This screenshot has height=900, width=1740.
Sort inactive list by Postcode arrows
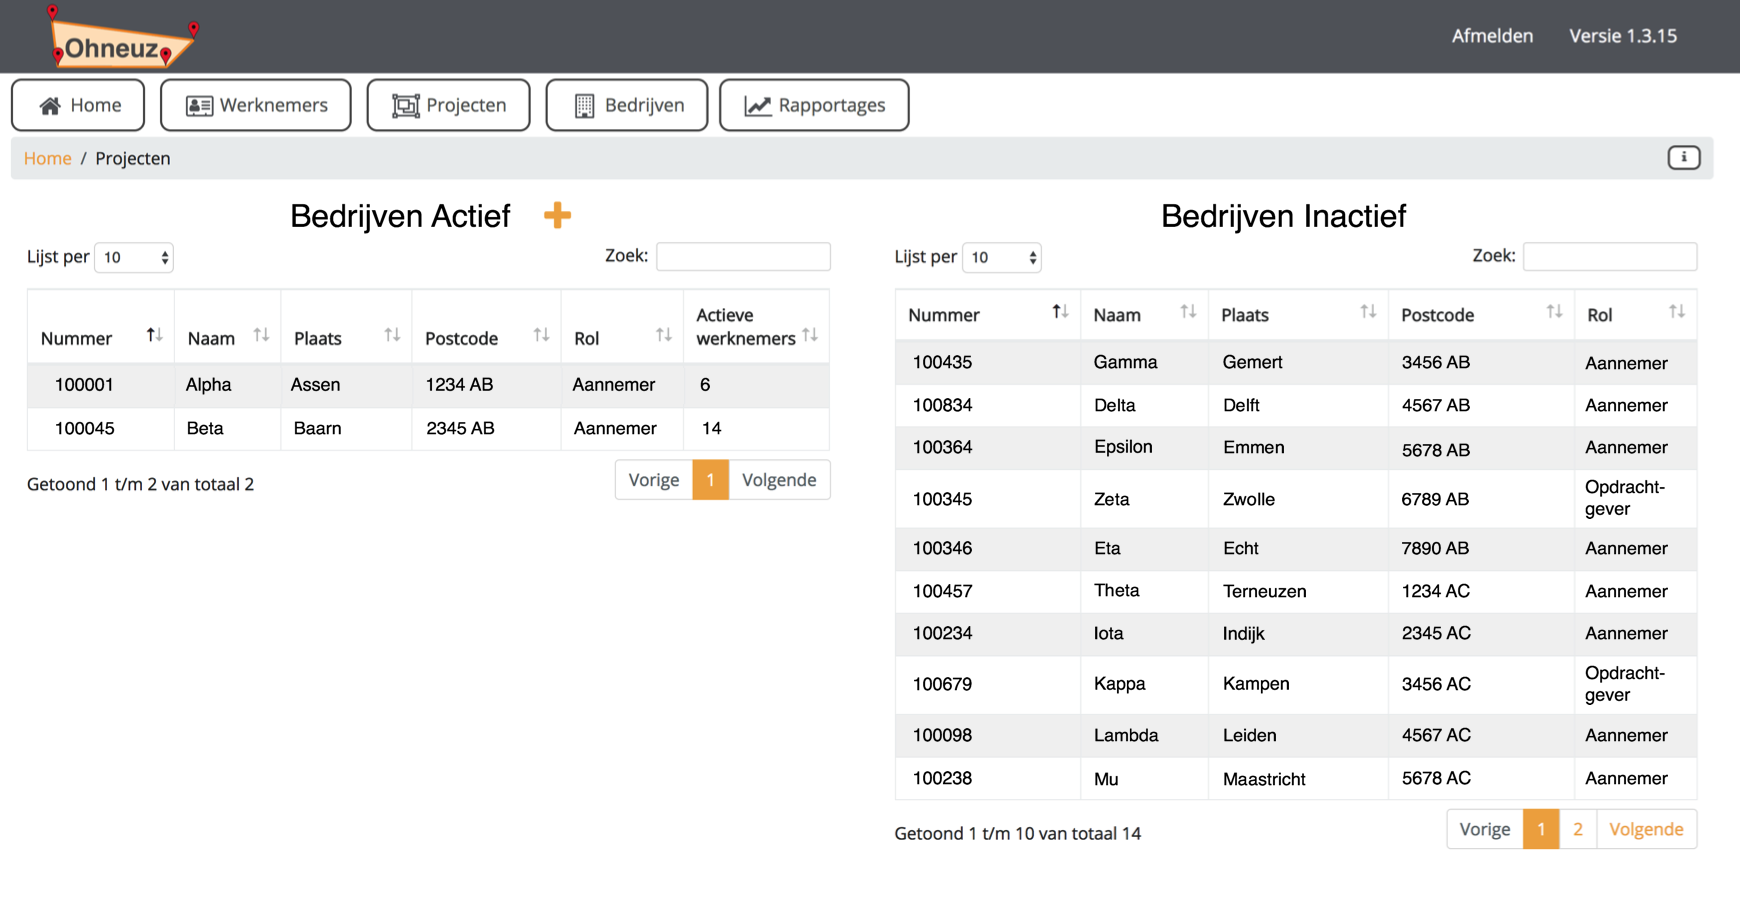pos(1551,311)
